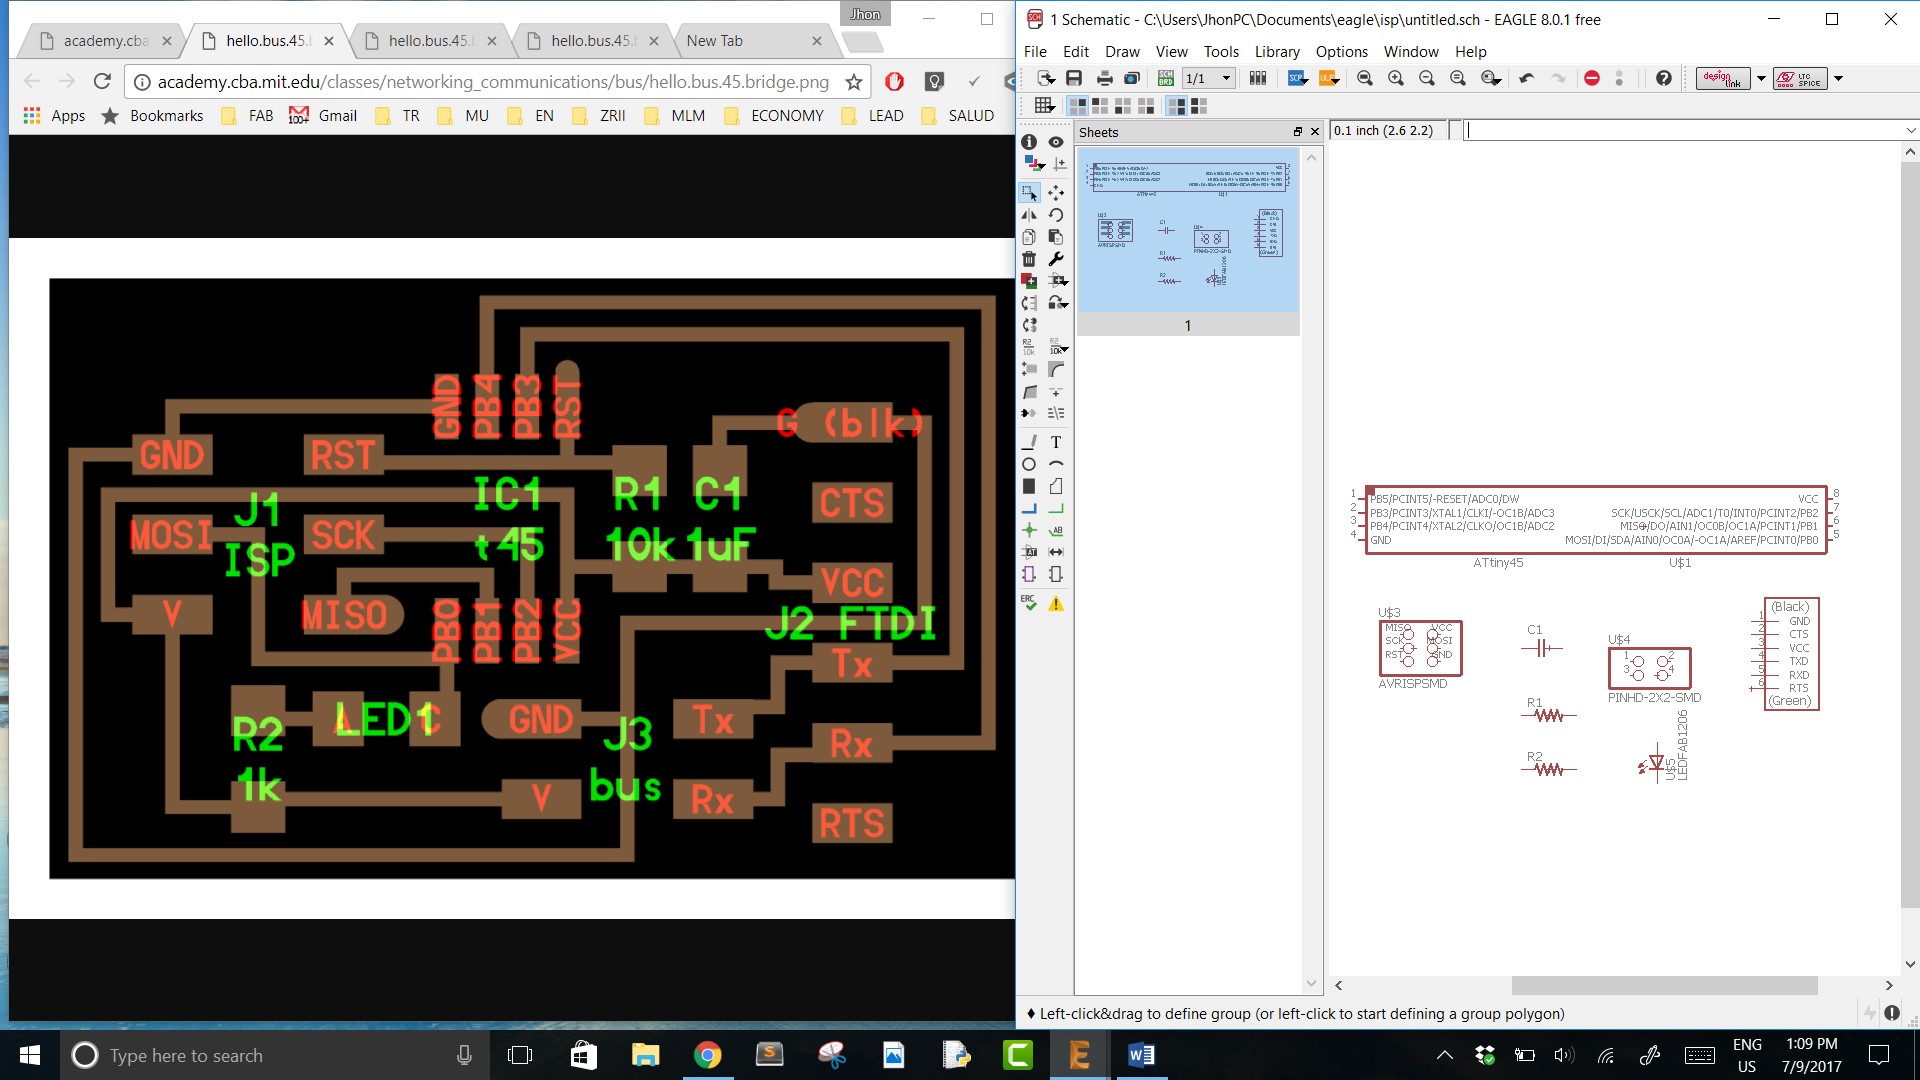Toggle the first highlighted panel layout button

1078,106
